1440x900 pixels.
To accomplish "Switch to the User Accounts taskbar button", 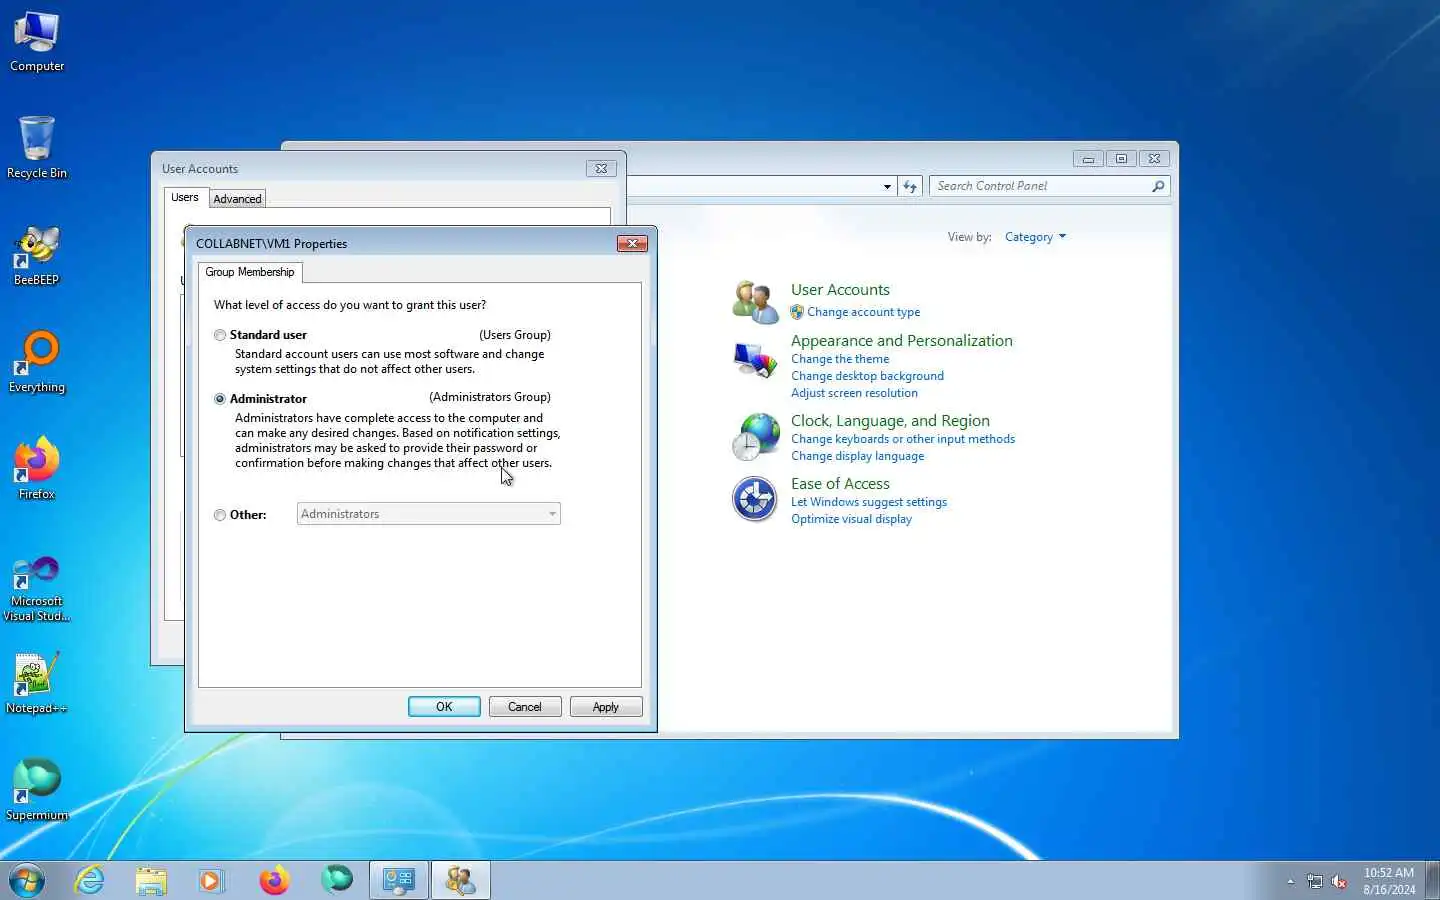I will [461, 880].
